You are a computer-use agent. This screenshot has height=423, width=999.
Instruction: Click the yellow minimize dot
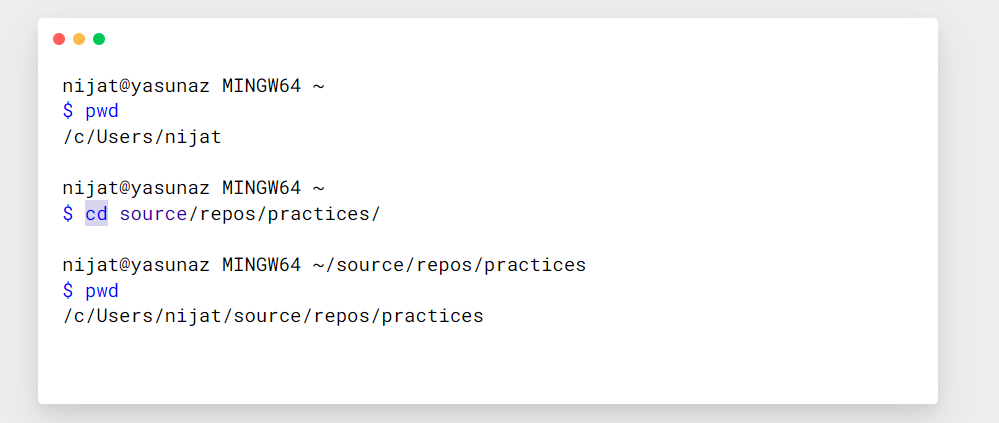[x=79, y=39]
